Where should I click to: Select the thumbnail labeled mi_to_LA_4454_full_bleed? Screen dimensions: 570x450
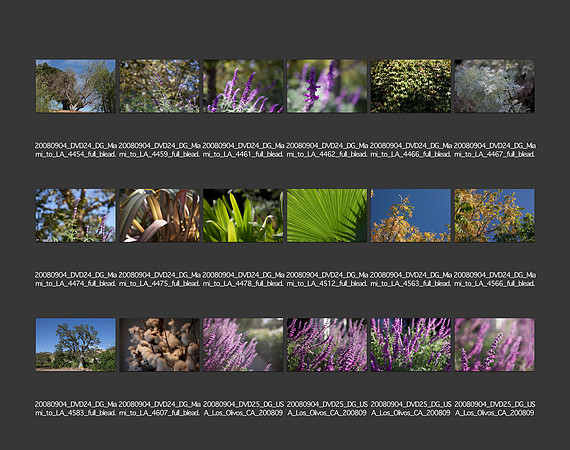click(76, 86)
